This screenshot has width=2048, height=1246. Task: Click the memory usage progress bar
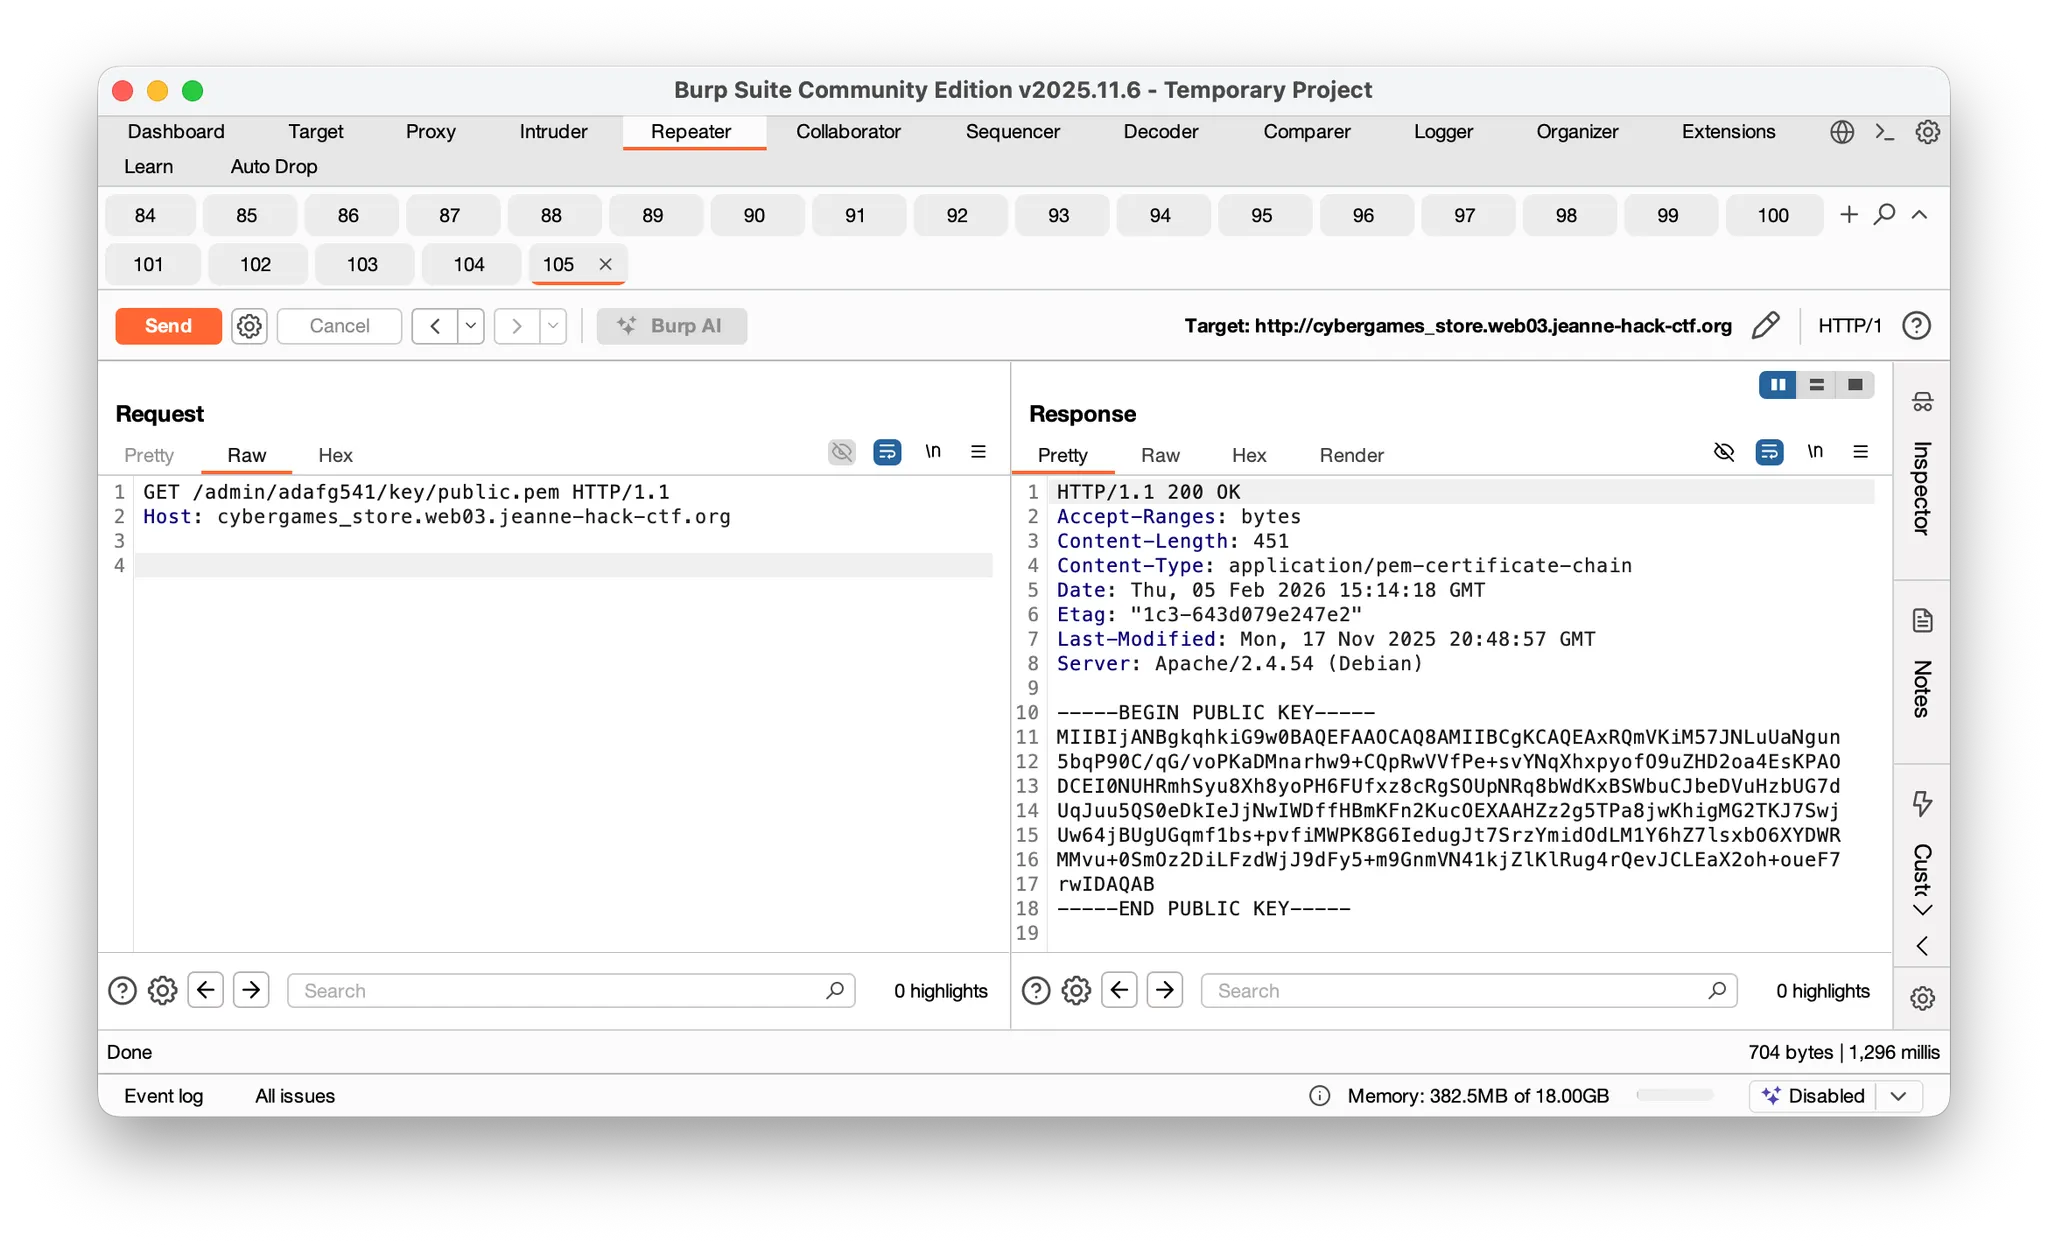coord(1675,1096)
